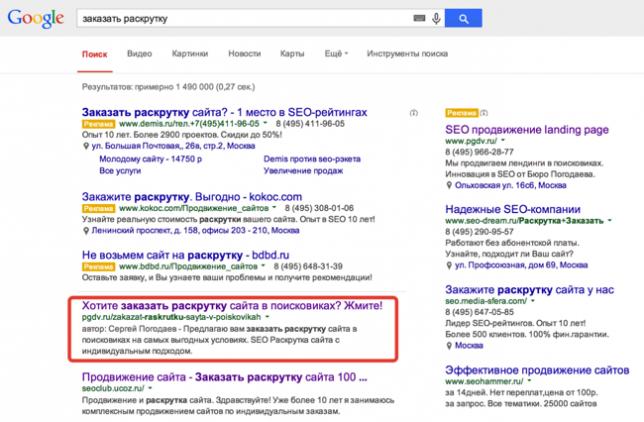Open Молодому сайту - 14750 р sitelink

point(151,159)
